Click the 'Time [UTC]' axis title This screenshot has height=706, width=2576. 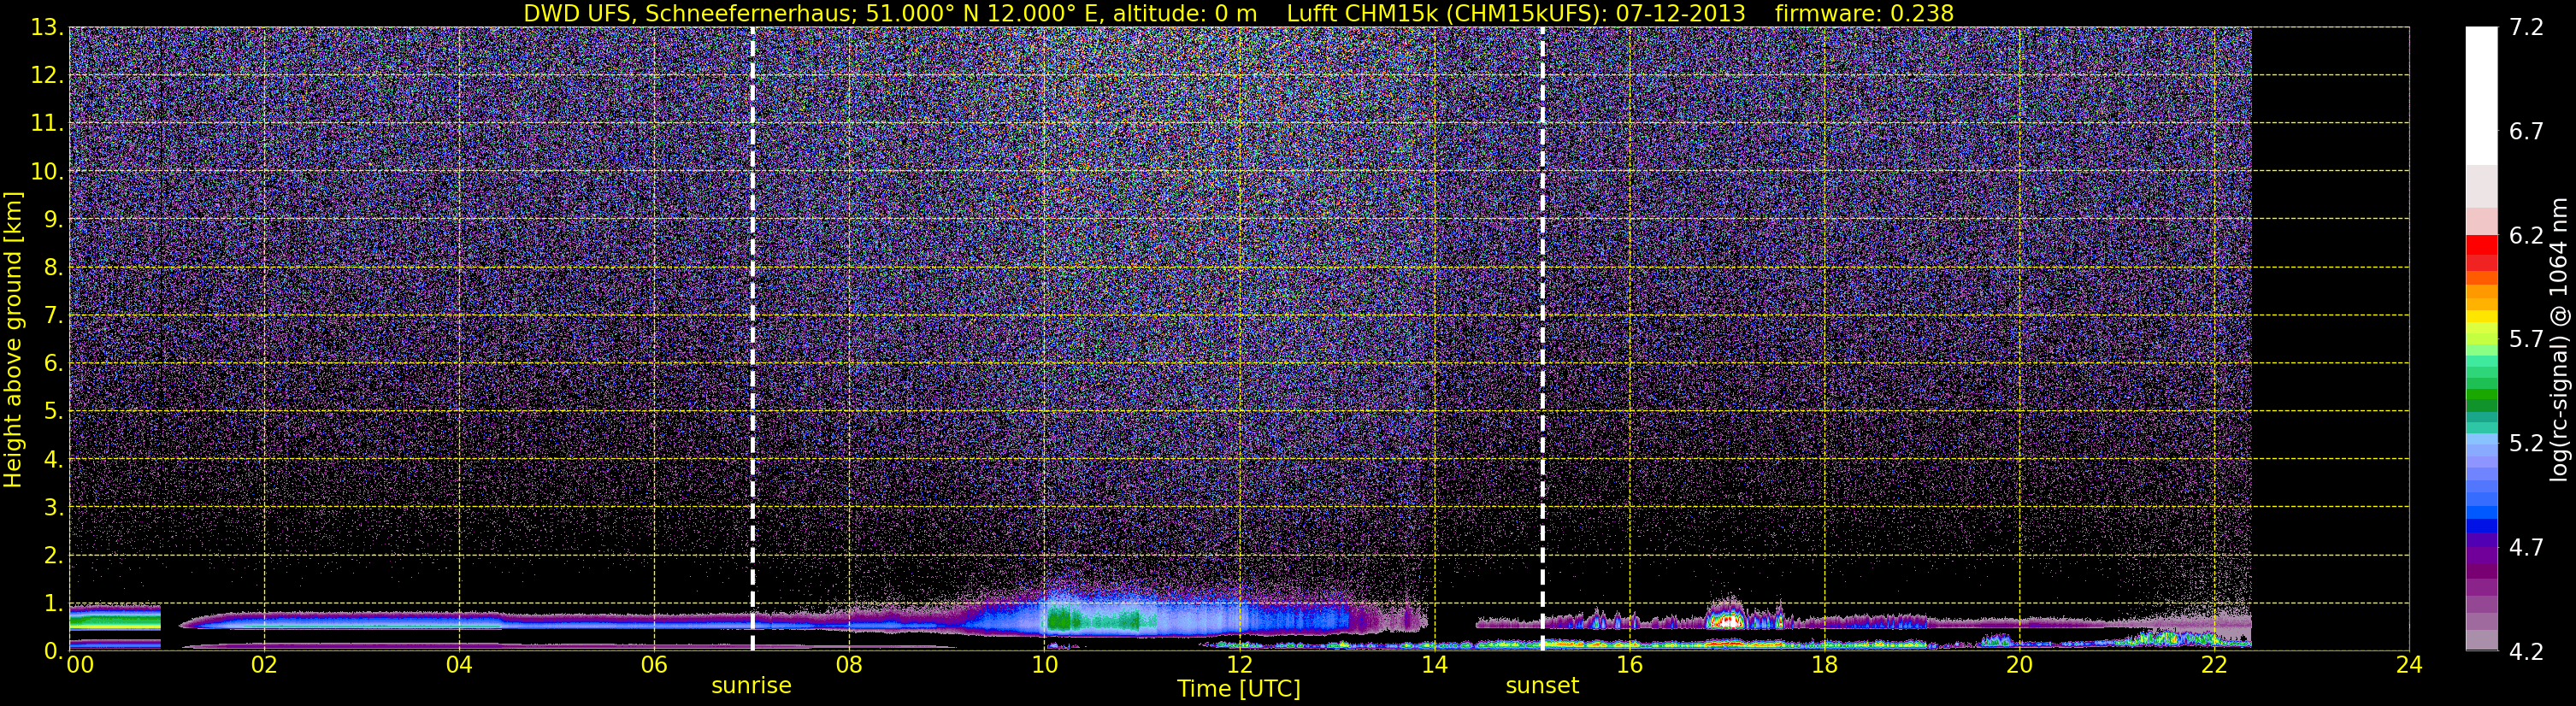click(1238, 689)
